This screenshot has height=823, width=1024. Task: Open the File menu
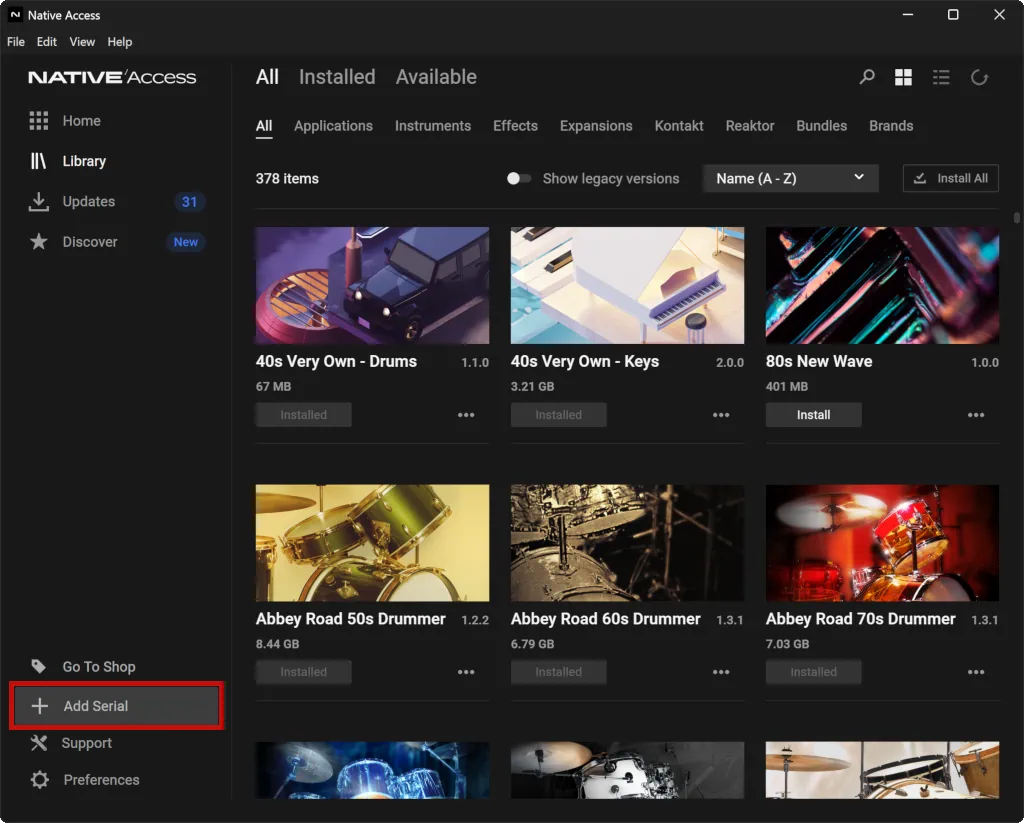[16, 42]
